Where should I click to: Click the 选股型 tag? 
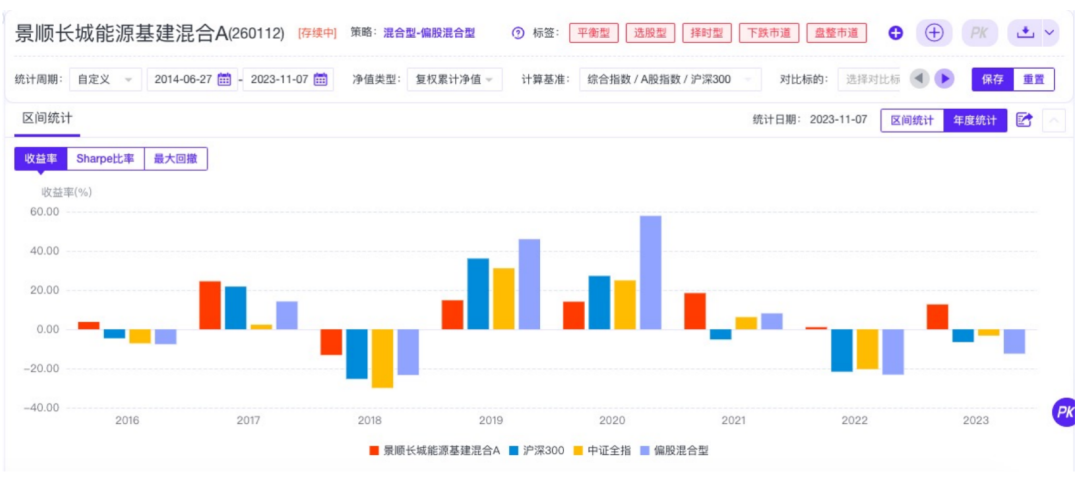651,33
